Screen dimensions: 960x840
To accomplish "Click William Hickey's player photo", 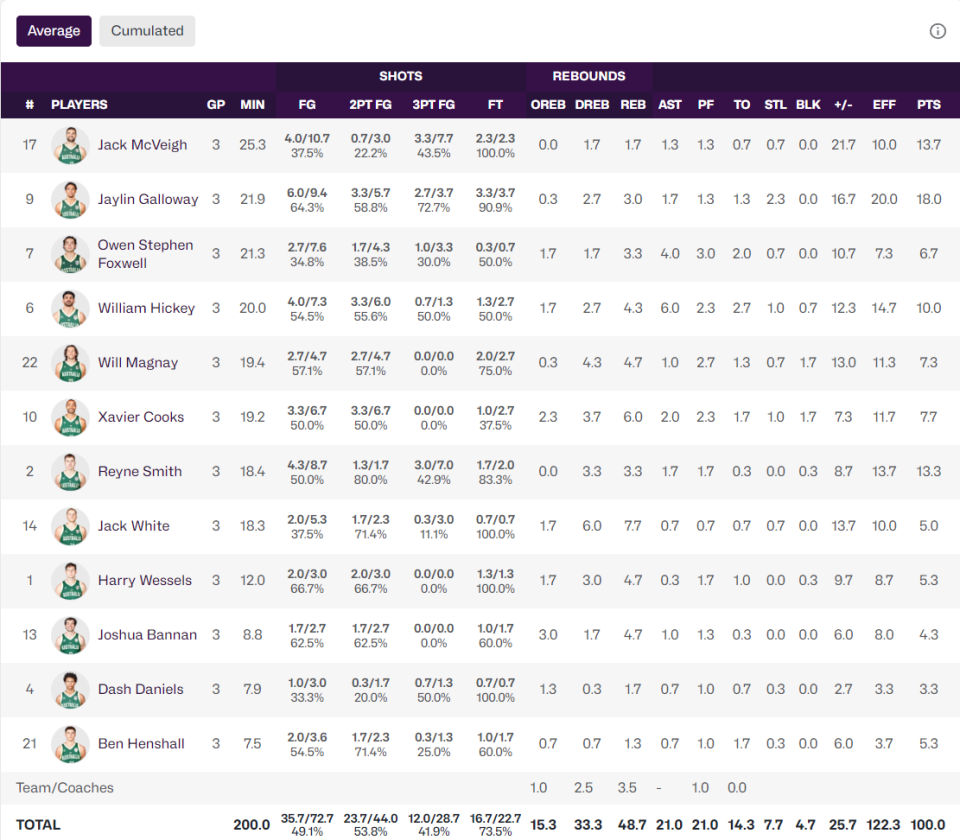I will 70,309.
